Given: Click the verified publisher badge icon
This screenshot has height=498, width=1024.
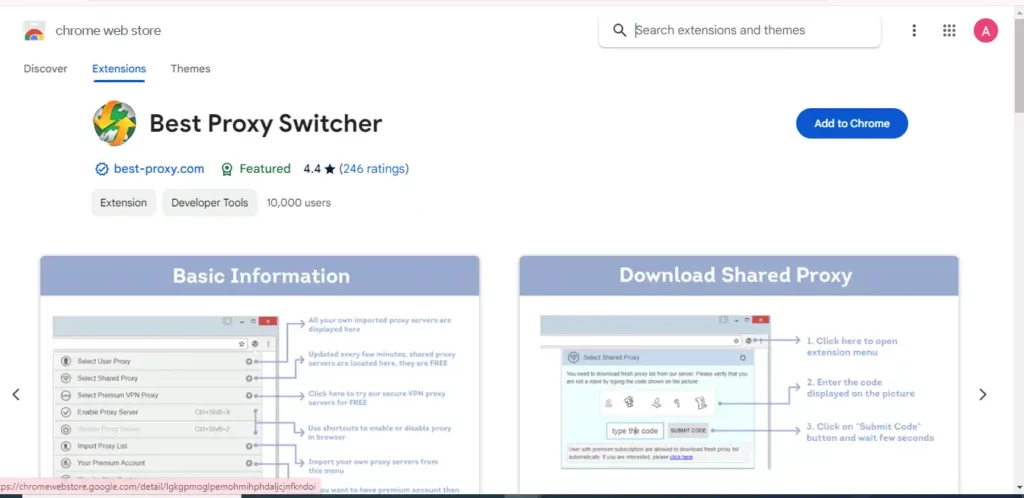Looking at the screenshot, I should [102, 169].
